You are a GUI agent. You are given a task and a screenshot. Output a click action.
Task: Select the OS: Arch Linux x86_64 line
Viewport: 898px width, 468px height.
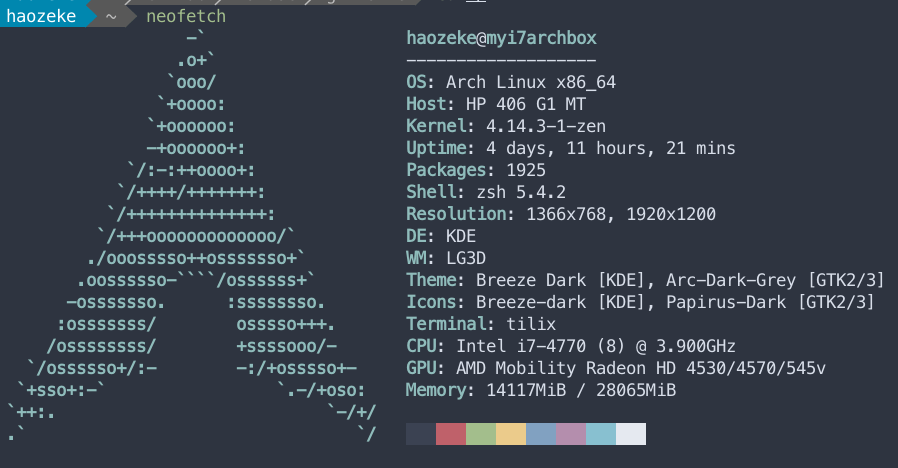(x=511, y=82)
